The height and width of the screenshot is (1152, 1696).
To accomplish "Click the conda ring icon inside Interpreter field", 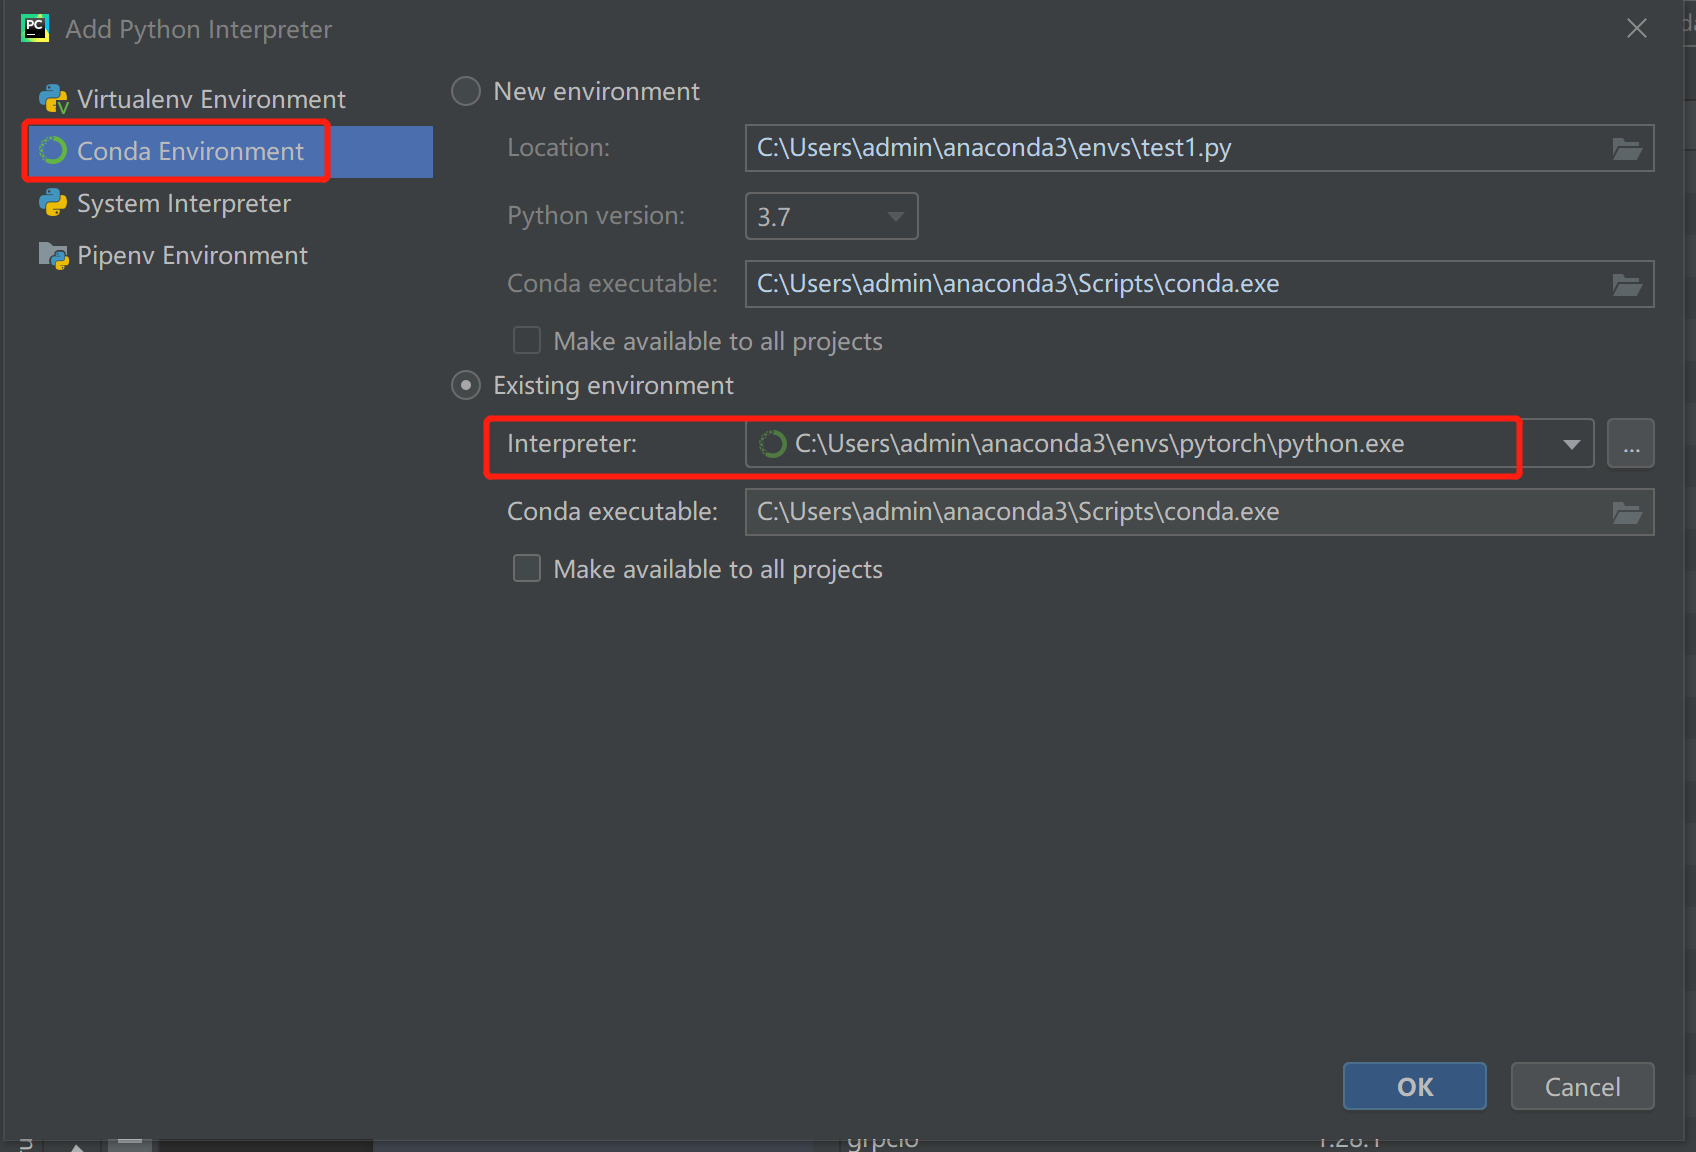I will tap(772, 443).
